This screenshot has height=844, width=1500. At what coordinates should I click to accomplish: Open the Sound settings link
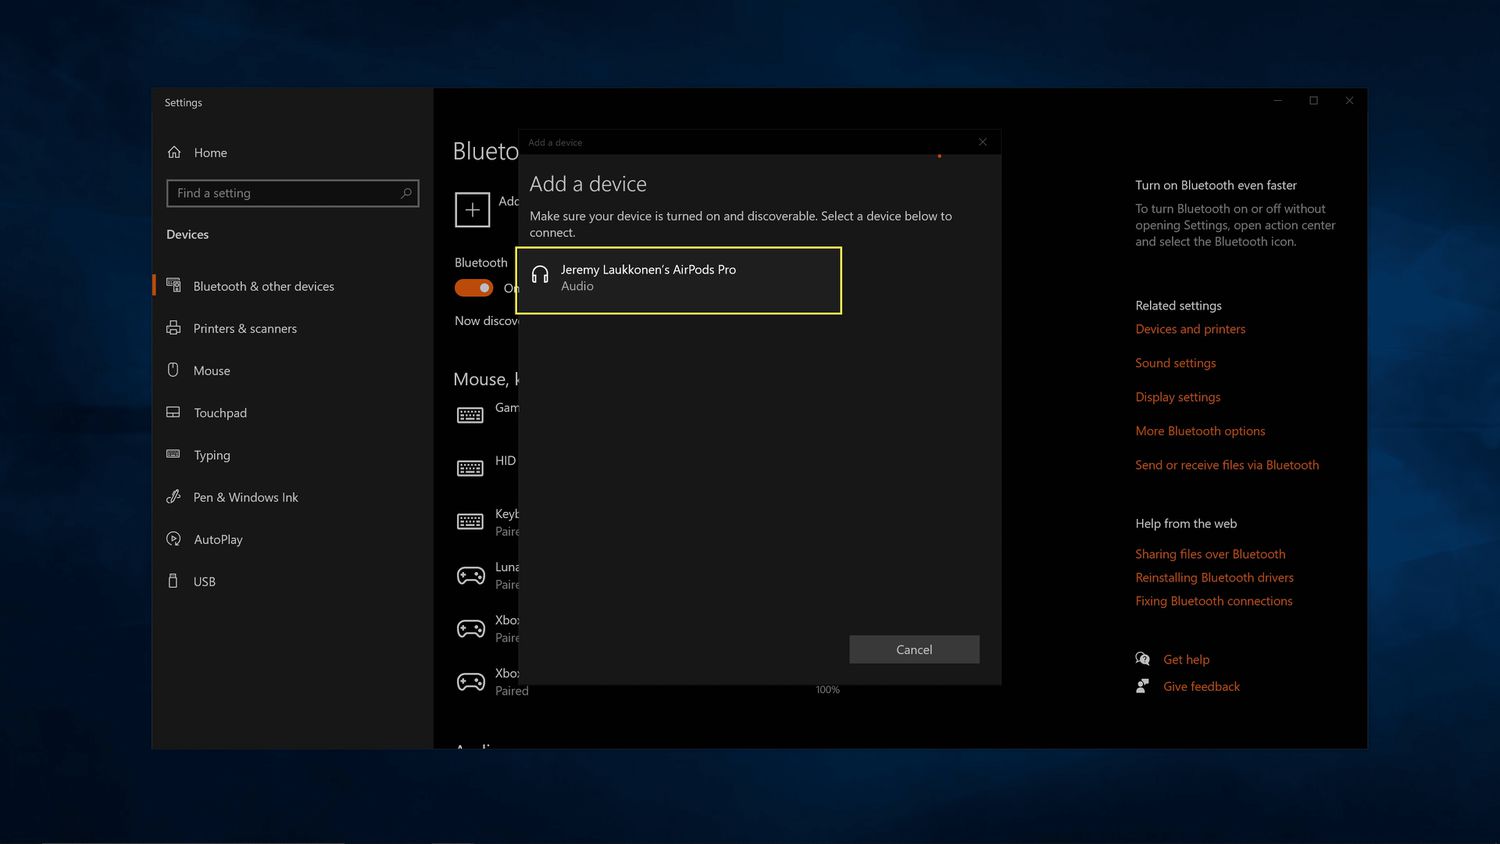pyautogui.click(x=1175, y=363)
